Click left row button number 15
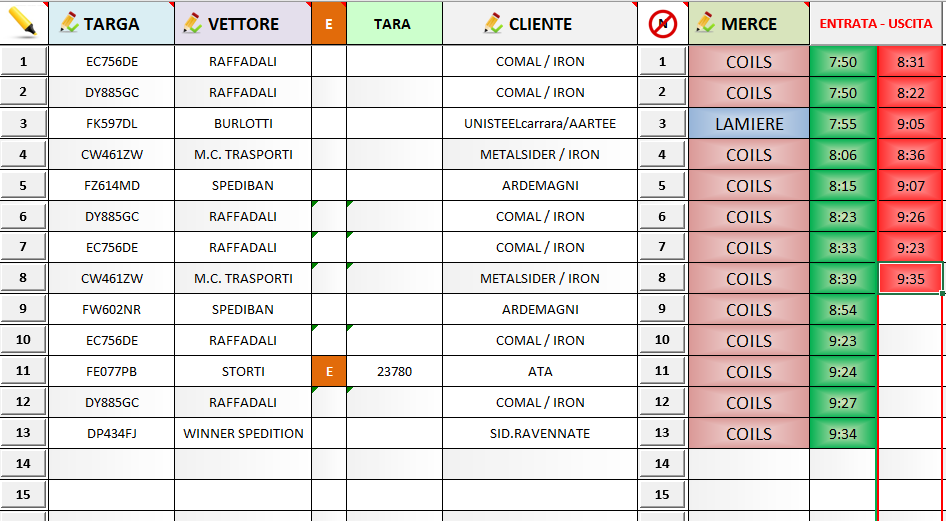 pyautogui.click(x=24, y=494)
